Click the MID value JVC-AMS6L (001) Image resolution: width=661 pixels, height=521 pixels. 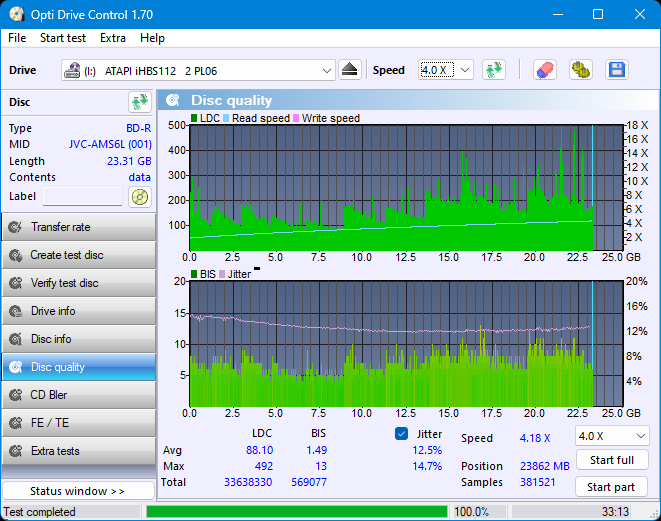point(110,144)
